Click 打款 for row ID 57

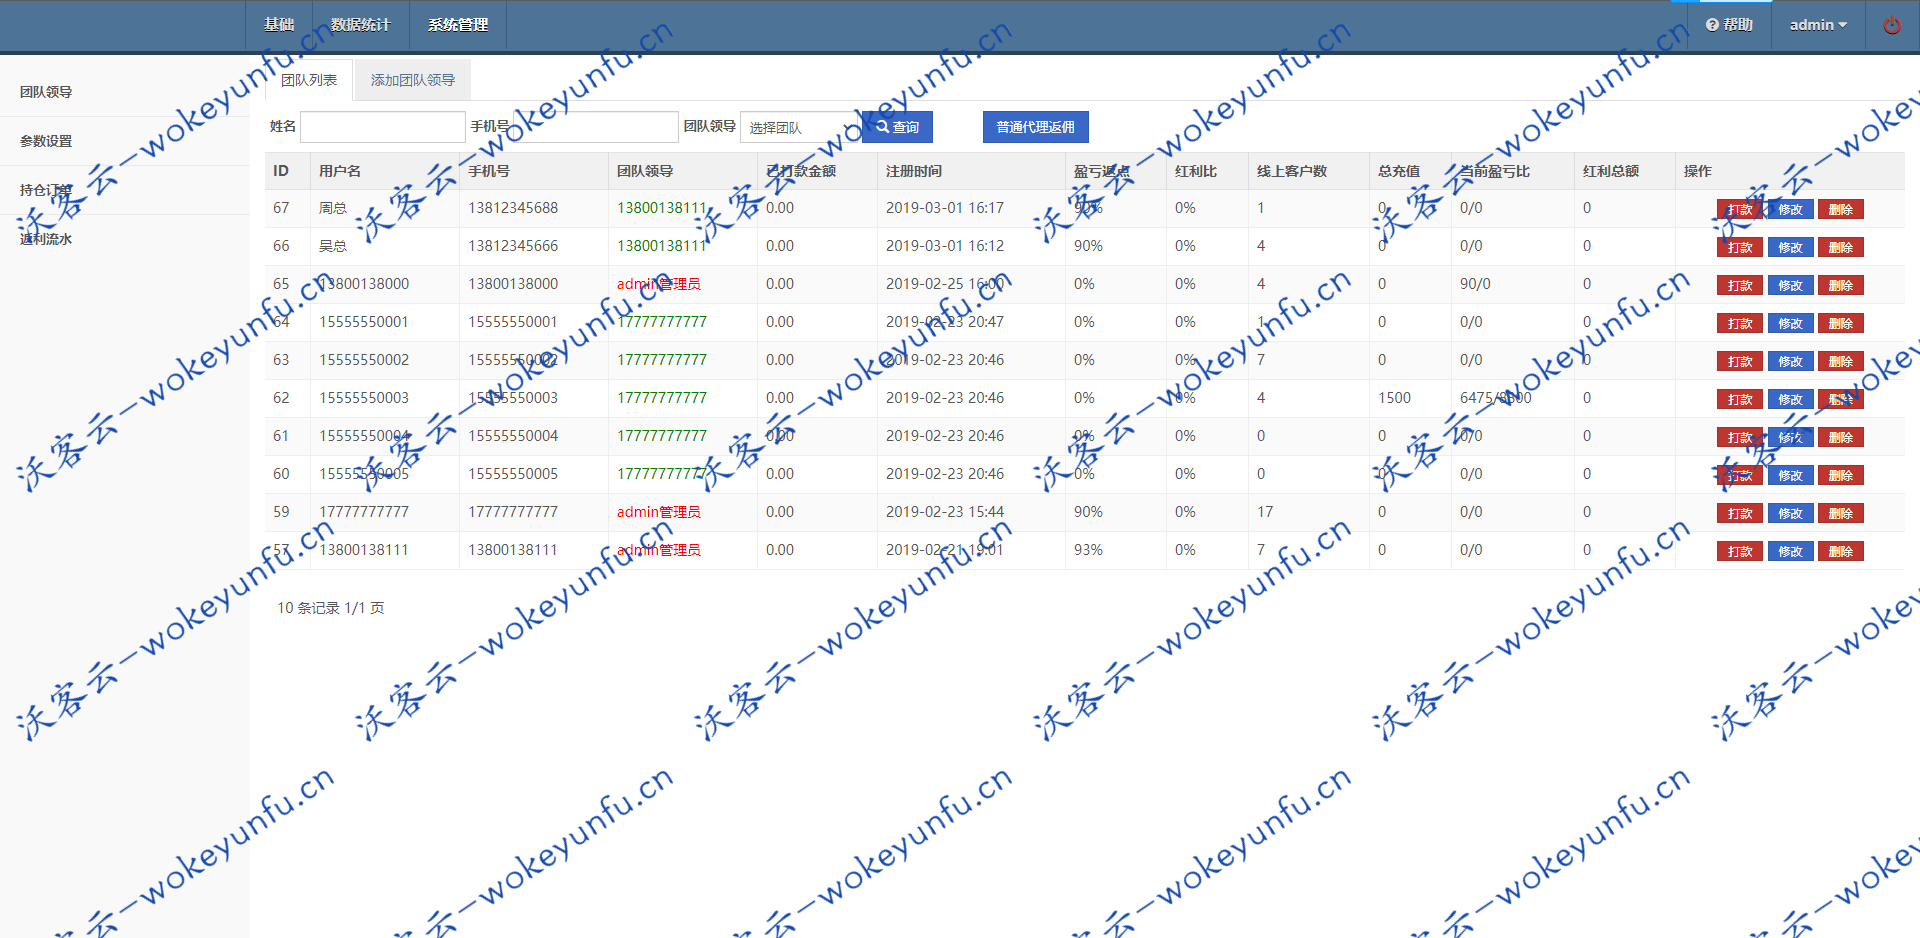pyautogui.click(x=1740, y=552)
